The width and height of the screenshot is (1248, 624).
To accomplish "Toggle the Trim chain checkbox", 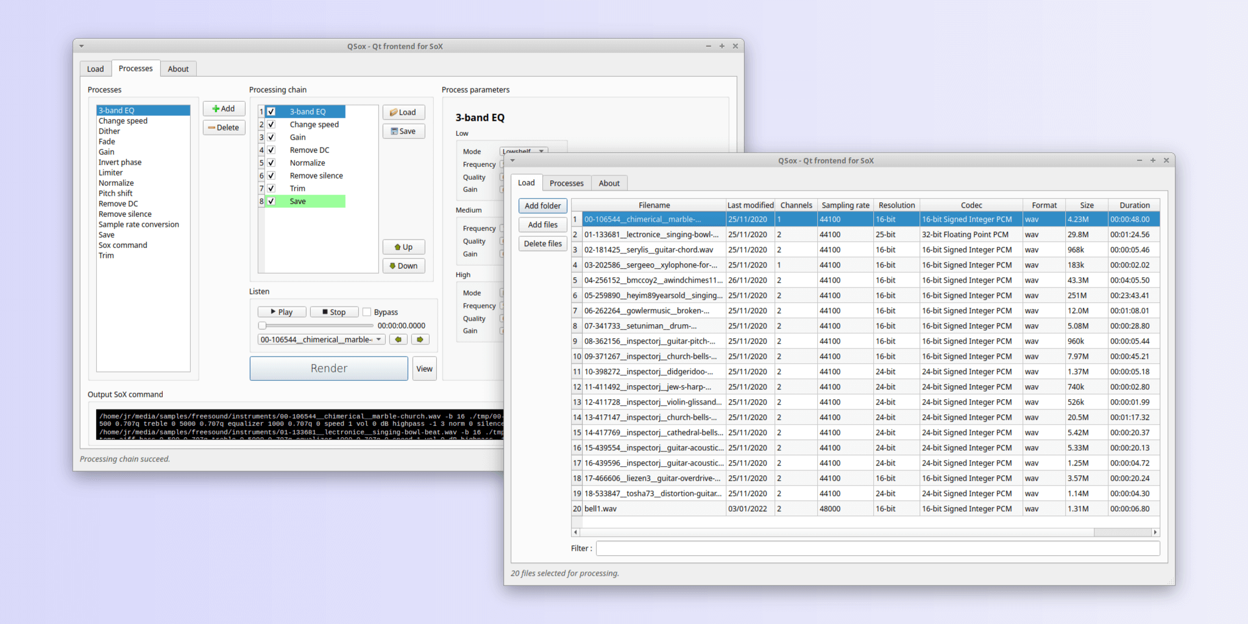I will pos(271,188).
